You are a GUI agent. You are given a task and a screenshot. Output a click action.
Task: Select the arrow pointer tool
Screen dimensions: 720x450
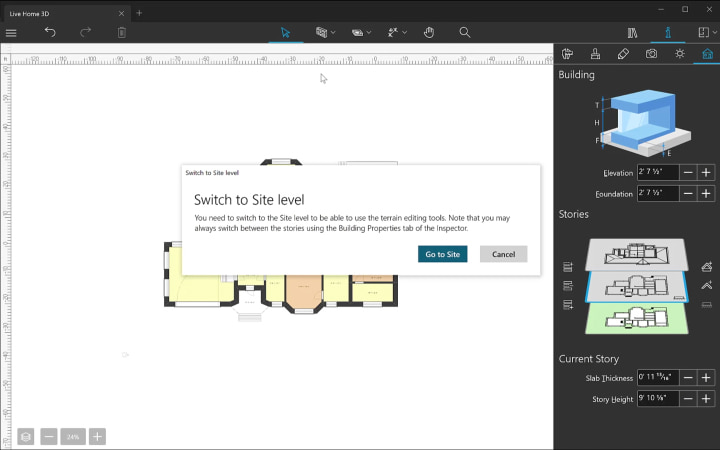point(286,33)
